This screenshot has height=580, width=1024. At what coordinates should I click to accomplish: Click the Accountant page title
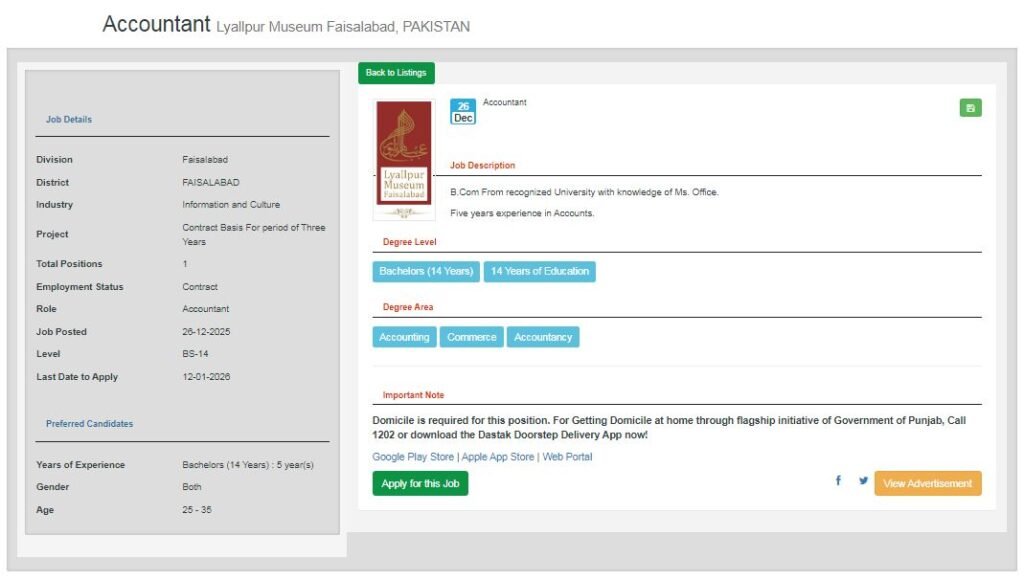click(x=156, y=25)
